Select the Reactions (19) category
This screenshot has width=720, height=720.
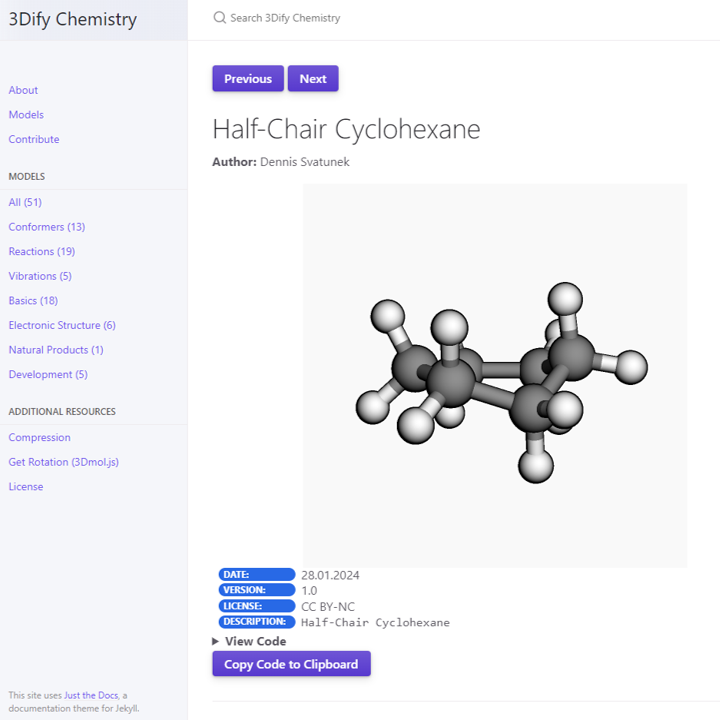tap(42, 252)
